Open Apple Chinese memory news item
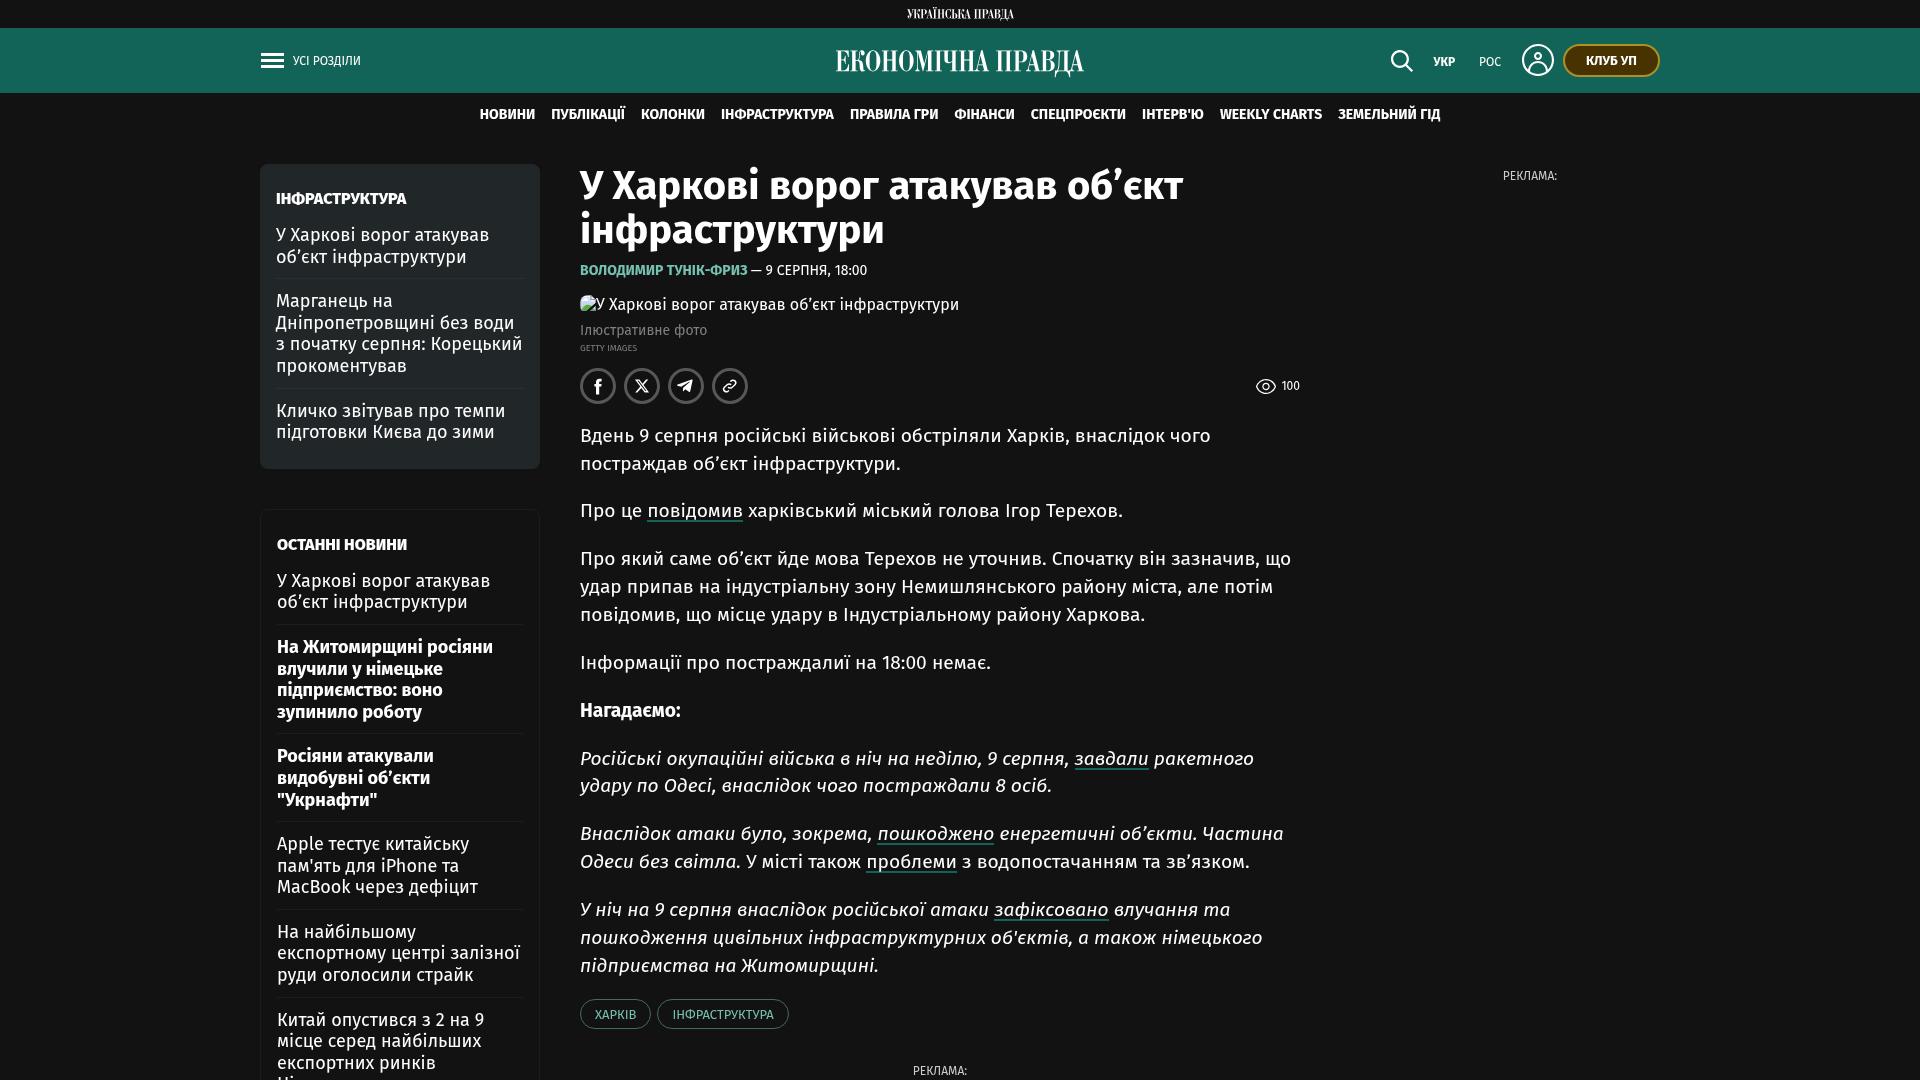Image resolution: width=1920 pixels, height=1080 pixels. click(377, 866)
